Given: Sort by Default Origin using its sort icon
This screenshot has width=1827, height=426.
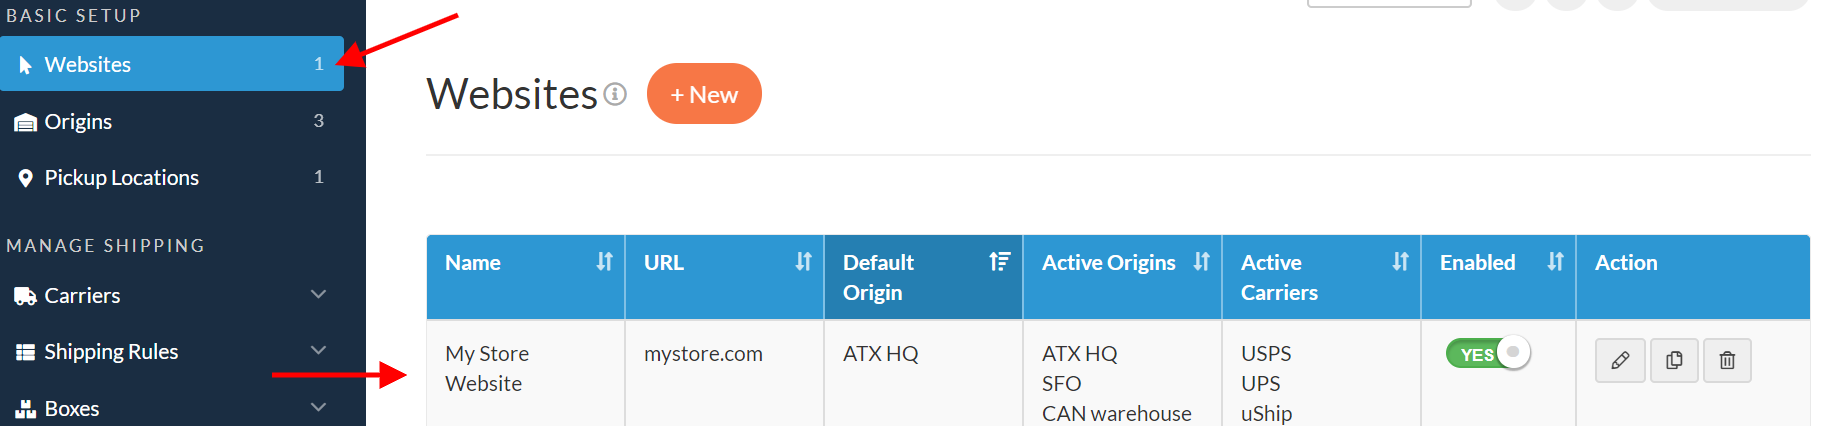Looking at the screenshot, I should (x=1000, y=262).
